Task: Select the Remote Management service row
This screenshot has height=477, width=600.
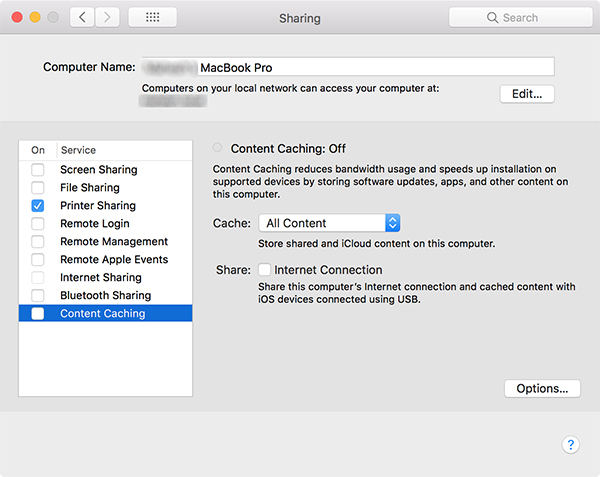Action: click(x=105, y=241)
